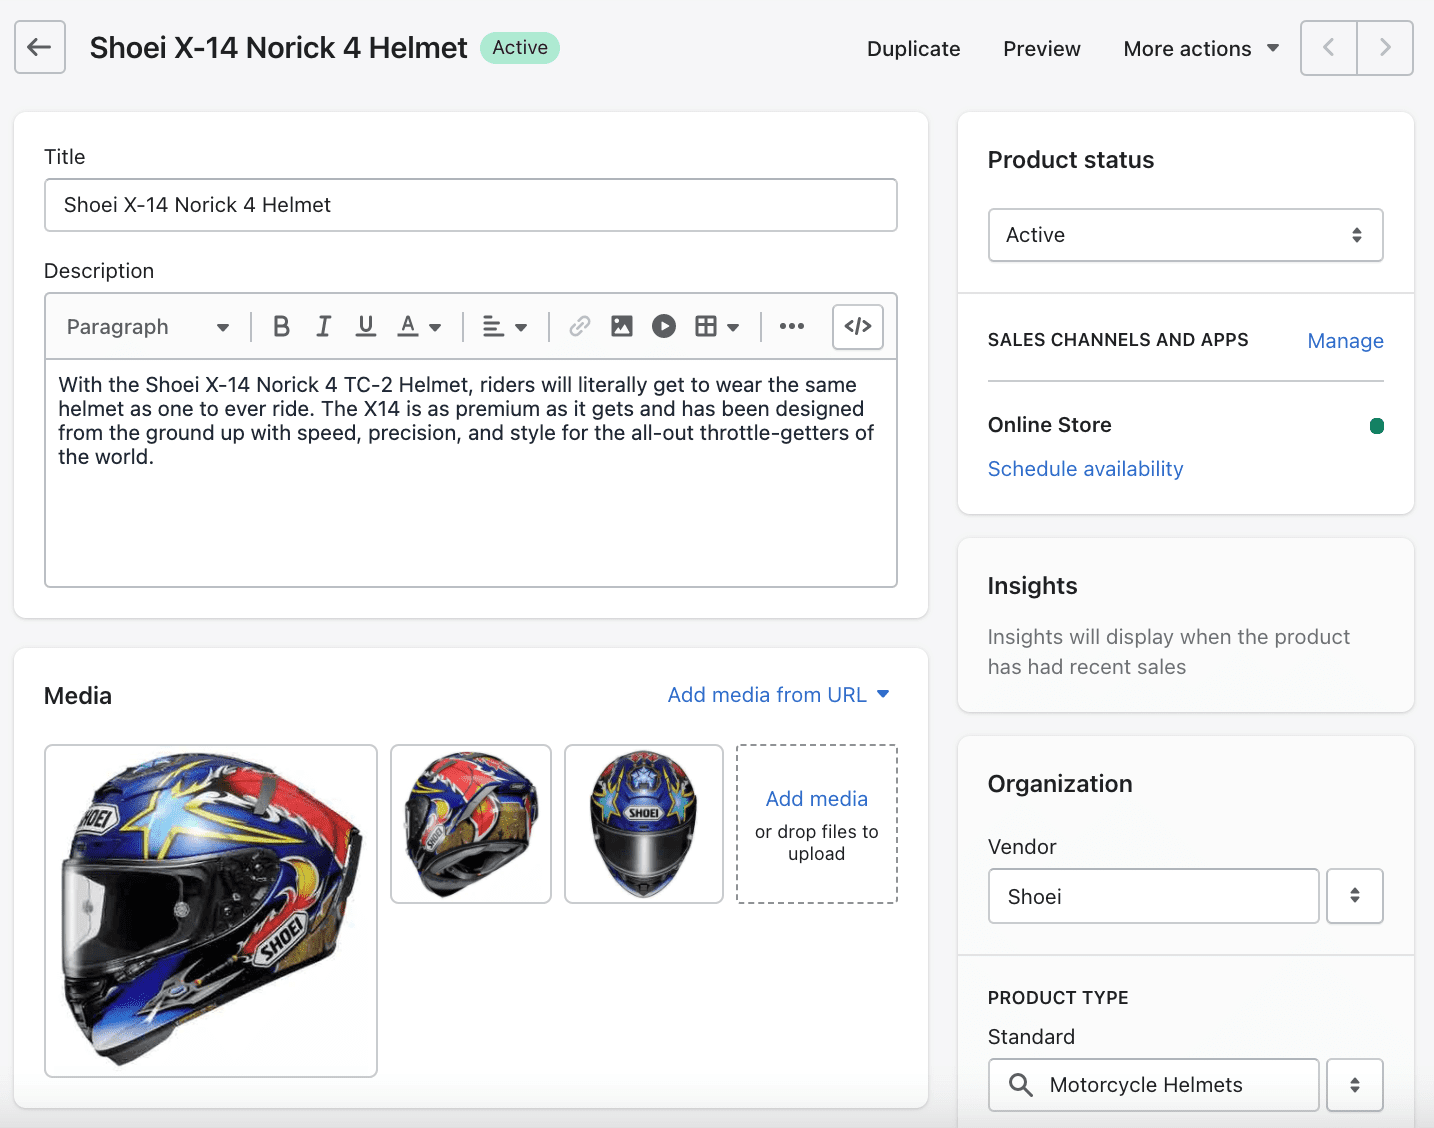Click Duplicate product
Screen dimensions: 1434x1128
click(913, 49)
